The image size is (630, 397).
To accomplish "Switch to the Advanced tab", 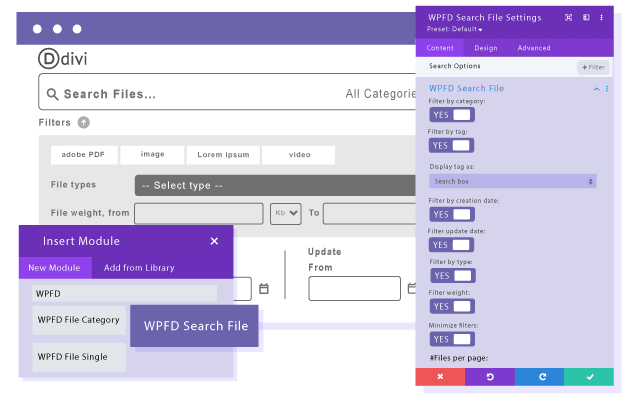I will 534,48.
